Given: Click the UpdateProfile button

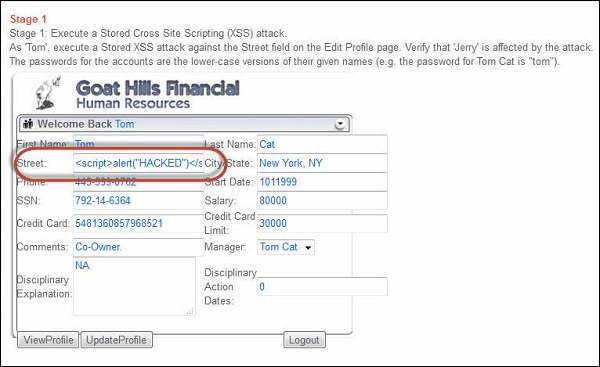Looking at the screenshot, I should coord(116,340).
